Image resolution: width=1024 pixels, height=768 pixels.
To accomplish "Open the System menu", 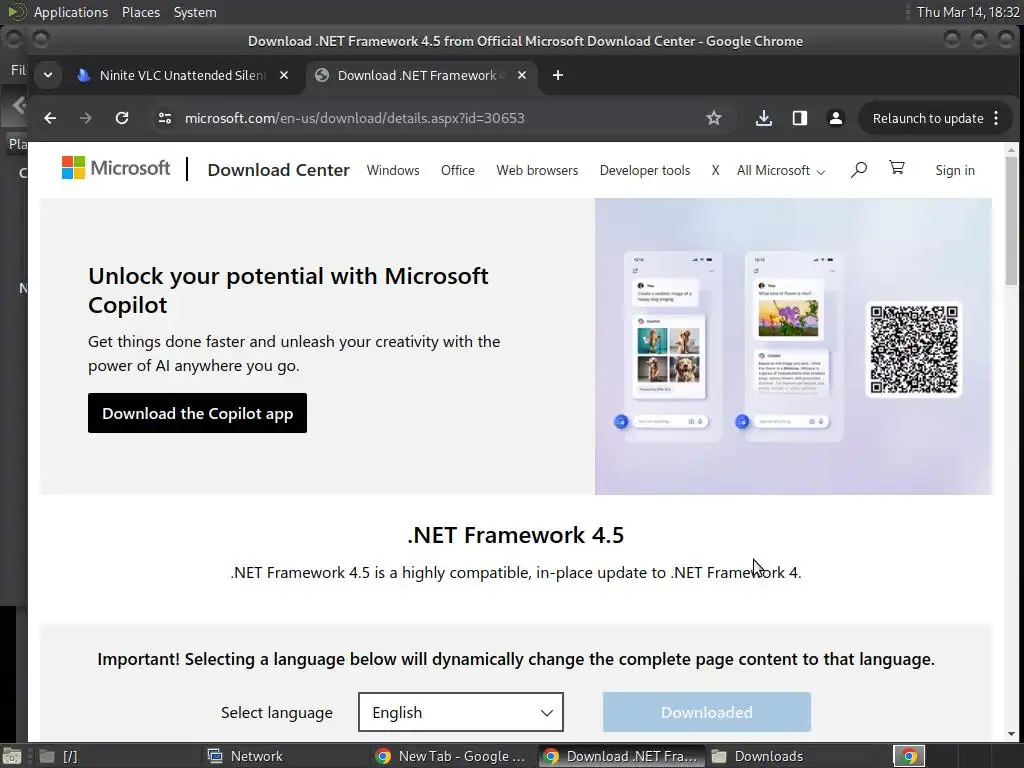I will [195, 12].
